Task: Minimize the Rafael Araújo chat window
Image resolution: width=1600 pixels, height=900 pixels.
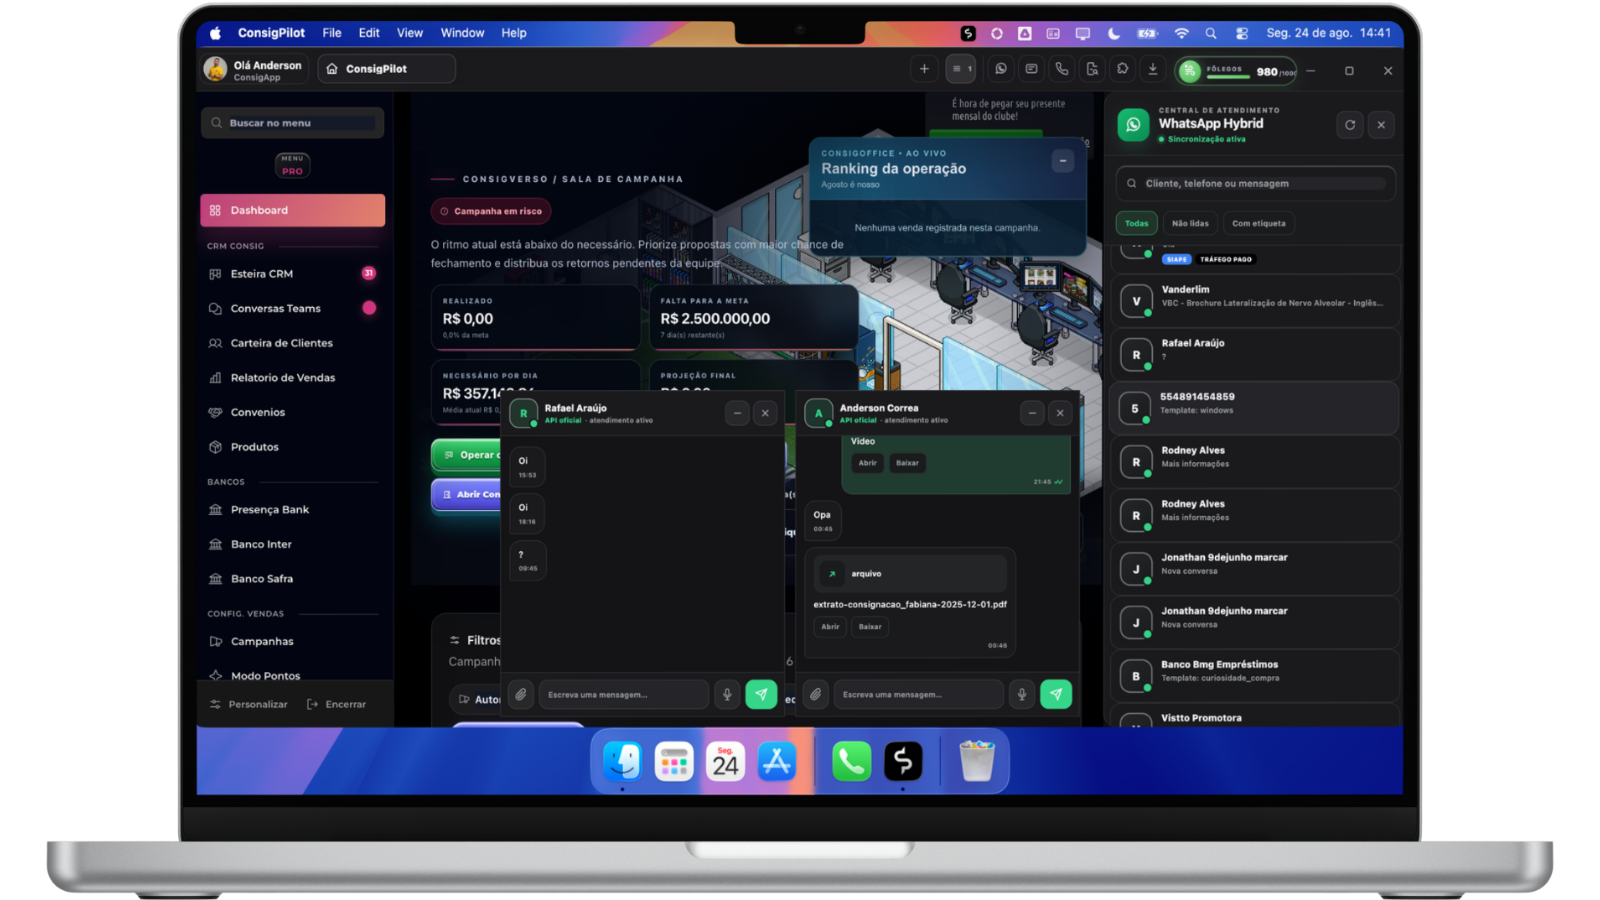Action: click(737, 413)
